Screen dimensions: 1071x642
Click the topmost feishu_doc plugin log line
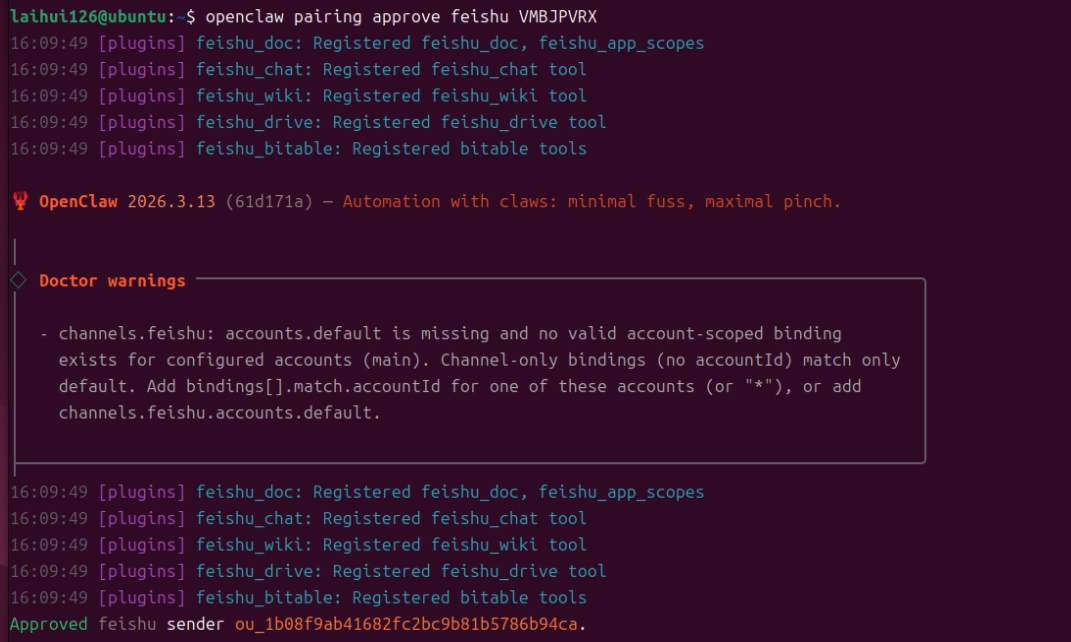click(x=450, y=44)
